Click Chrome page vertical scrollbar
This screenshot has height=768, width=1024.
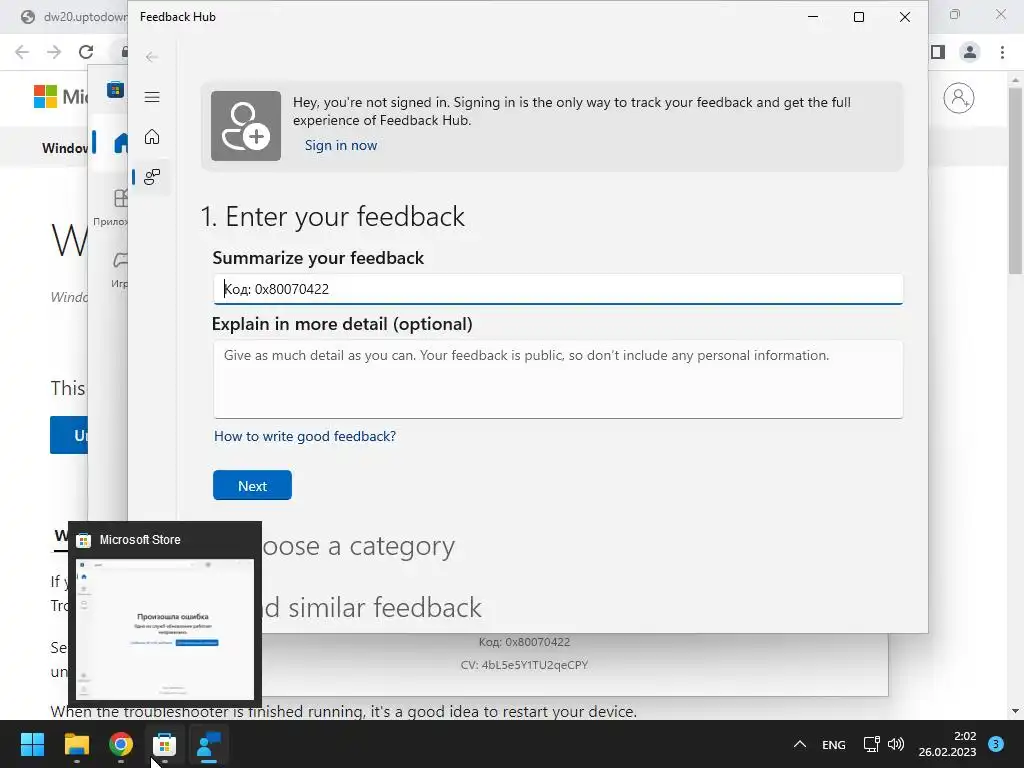pos(1015,181)
